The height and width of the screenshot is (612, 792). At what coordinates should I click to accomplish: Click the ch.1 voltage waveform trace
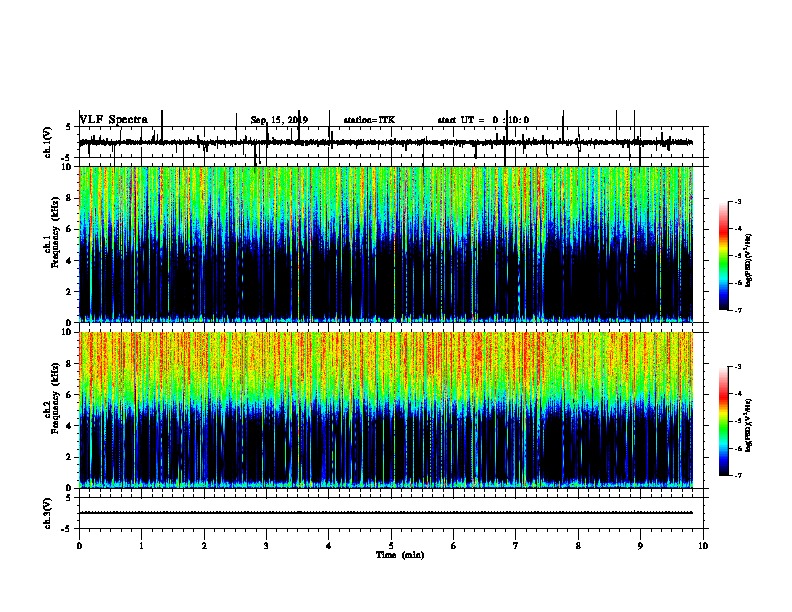386,142
